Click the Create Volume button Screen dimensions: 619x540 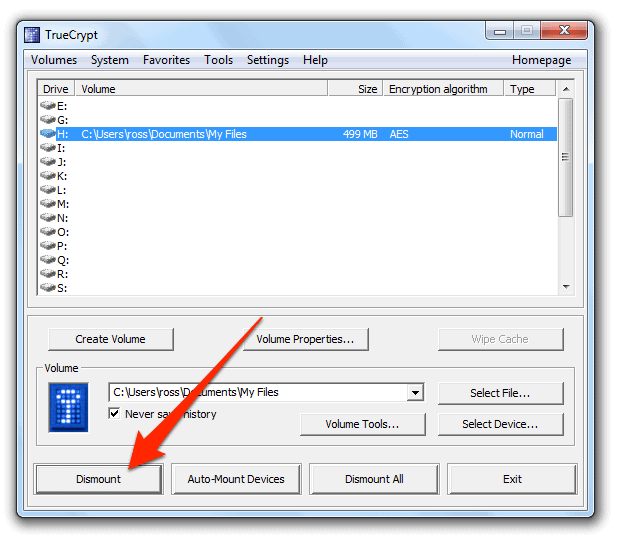[x=111, y=339]
